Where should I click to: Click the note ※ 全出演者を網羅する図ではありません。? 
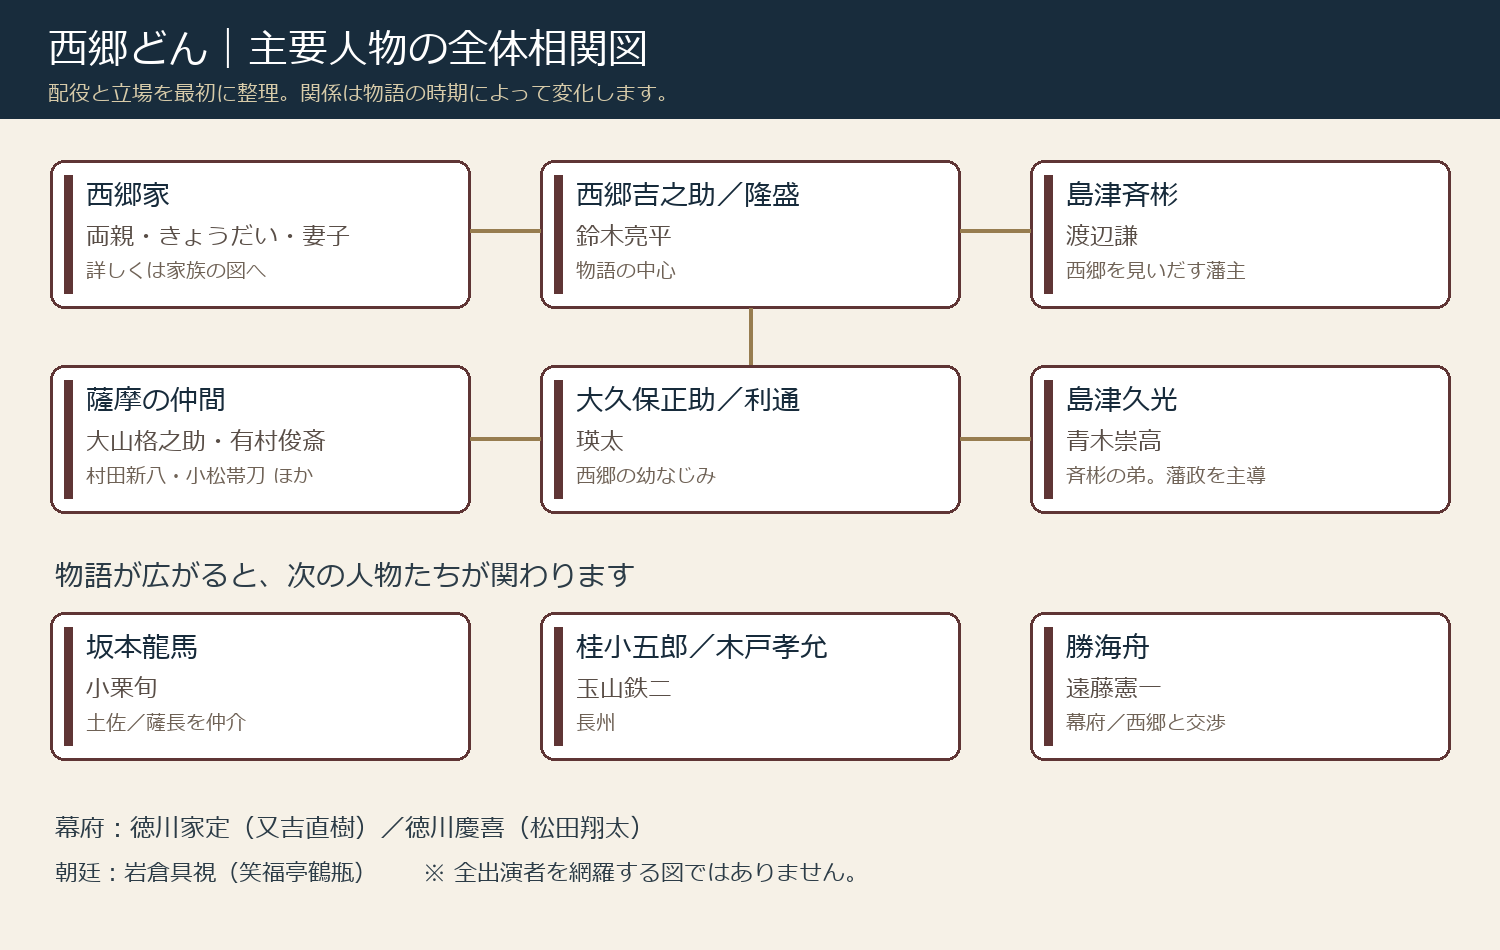641,872
